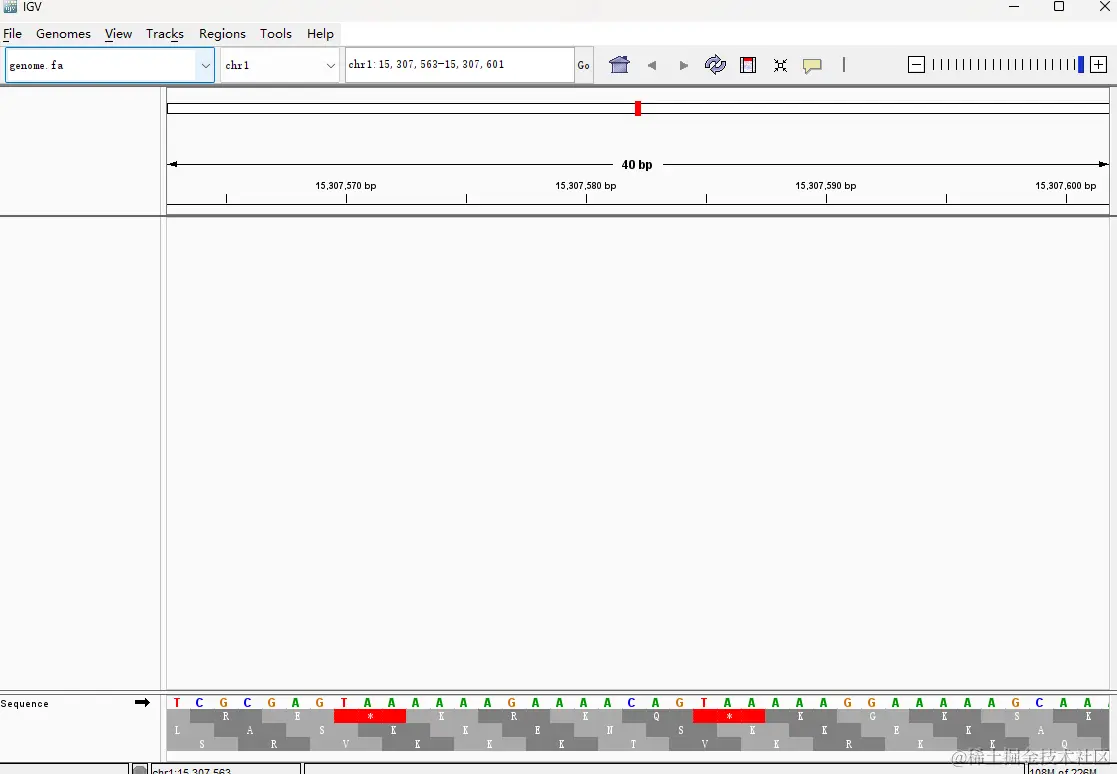The image size is (1117, 774).
Task: Refresh the view with the reload icon
Action: click(x=715, y=65)
